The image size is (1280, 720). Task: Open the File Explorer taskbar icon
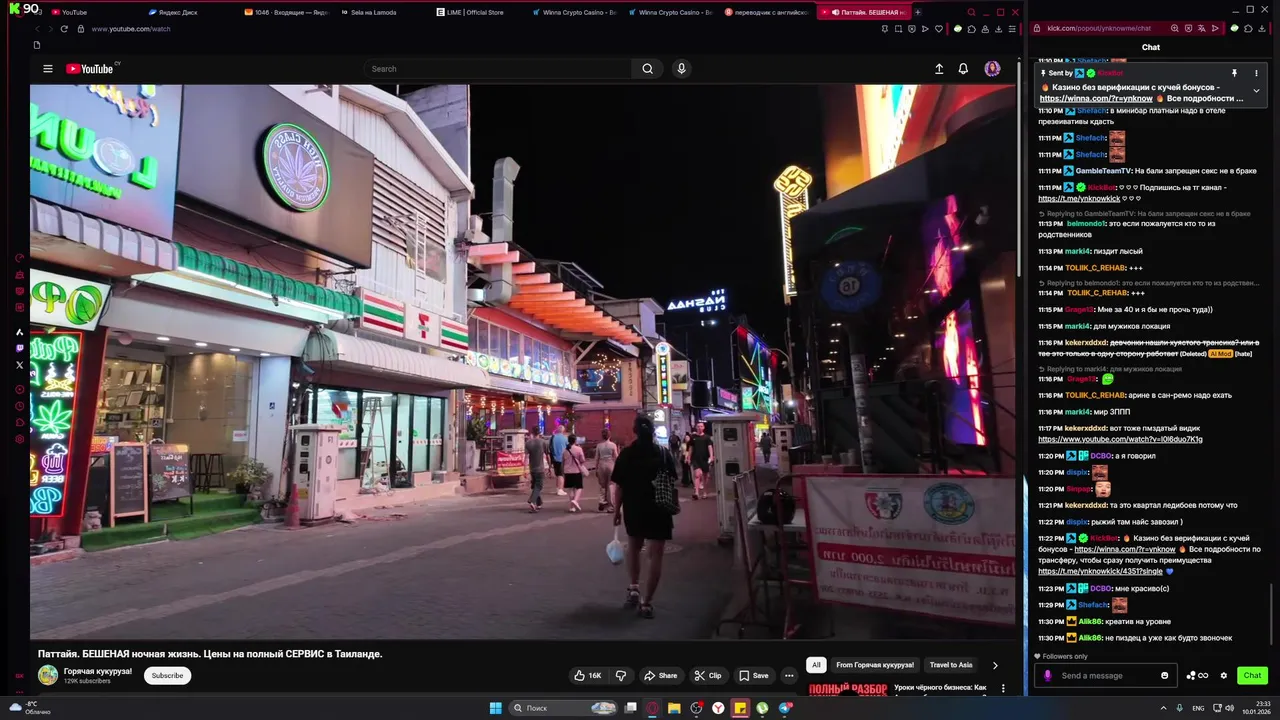tap(674, 708)
